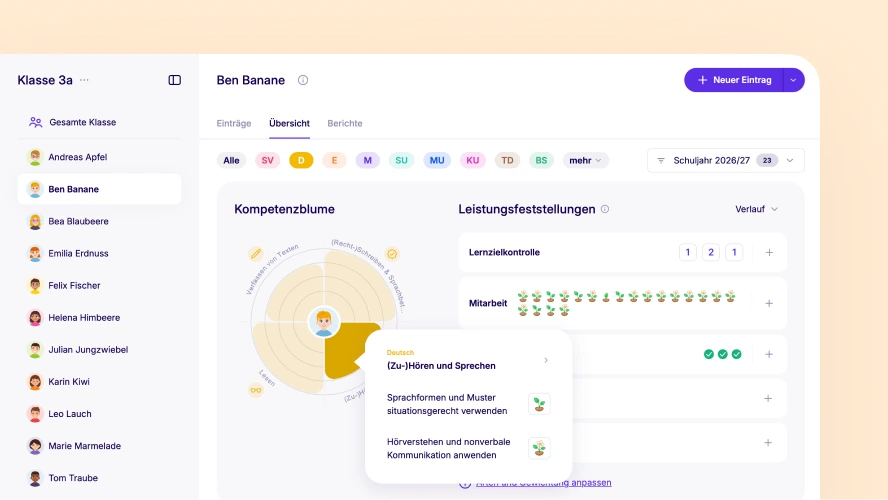Click the three dots next to Klasse 3a
The image size is (888, 500).
(84, 80)
